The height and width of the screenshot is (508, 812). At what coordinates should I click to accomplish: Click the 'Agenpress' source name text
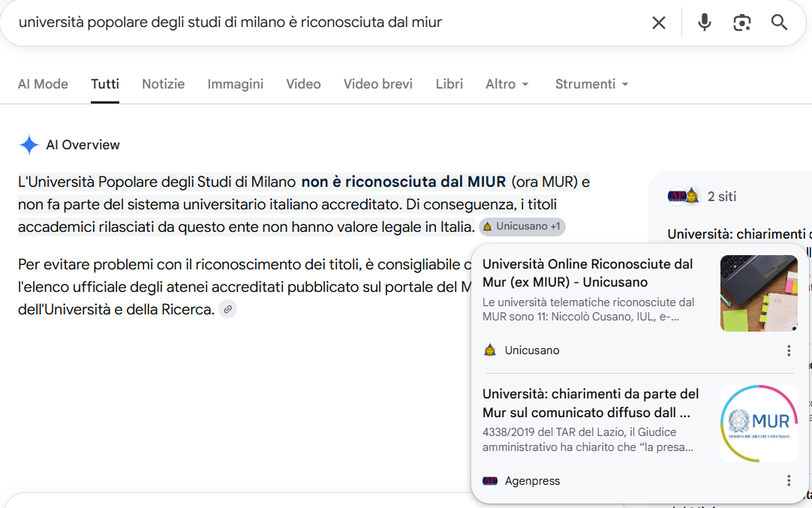click(x=532, y=481)
